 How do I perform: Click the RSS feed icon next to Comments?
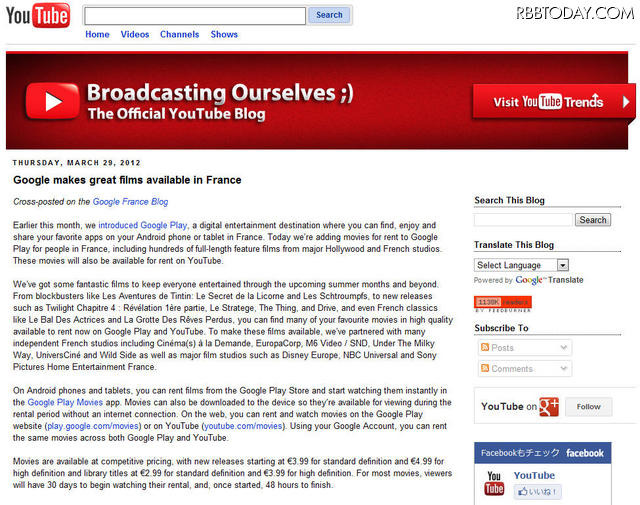[x=485, y=368]
